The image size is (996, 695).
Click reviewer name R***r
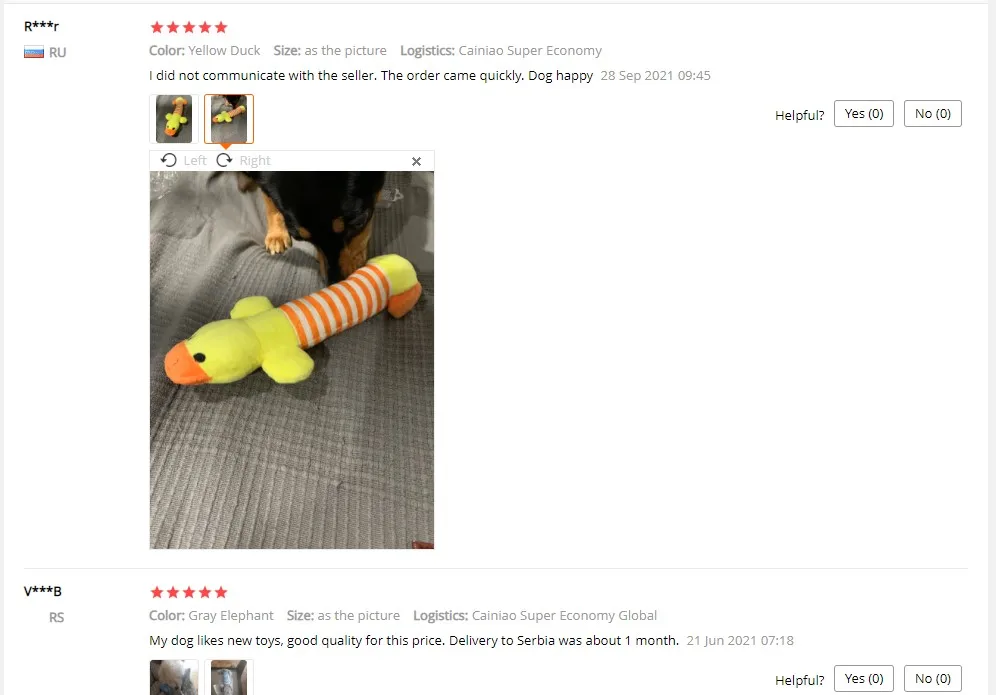coord(41,27)
